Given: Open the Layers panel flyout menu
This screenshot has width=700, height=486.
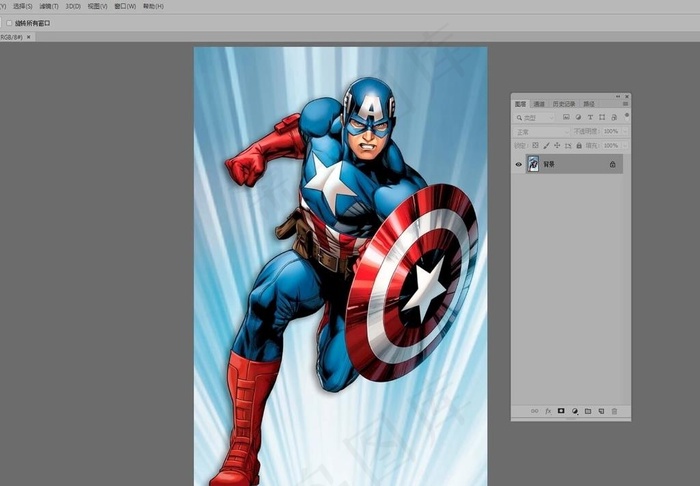Looking at the screenshot, I should click(x=625, y=104).
